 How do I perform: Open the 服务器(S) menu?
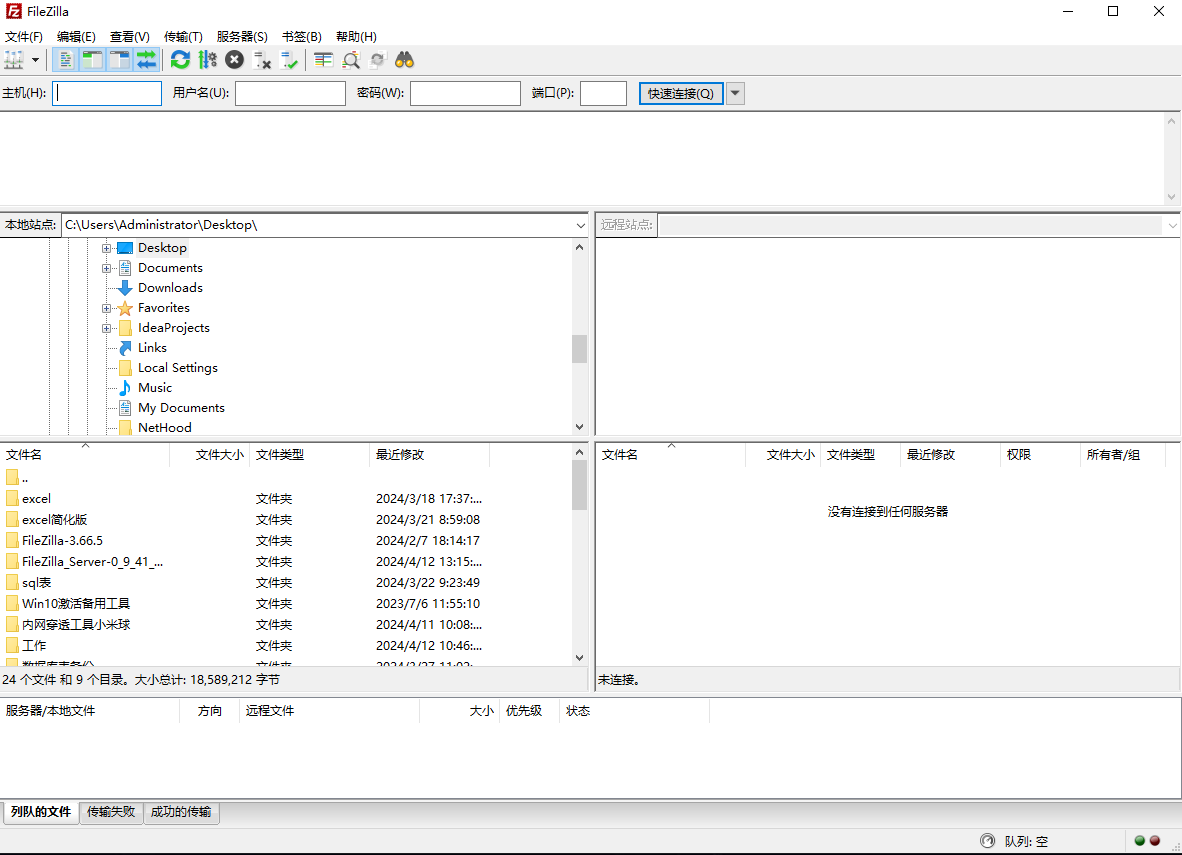click(242, 36)
